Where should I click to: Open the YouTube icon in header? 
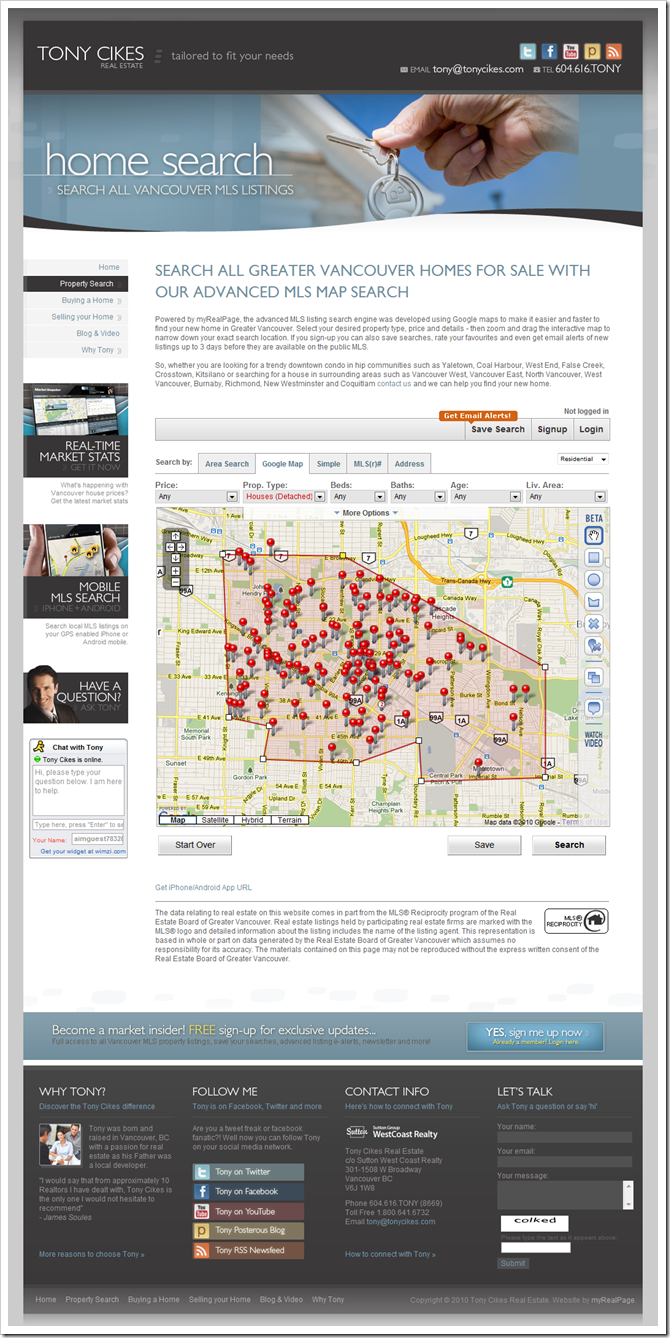pyautogui.click(x=571, y=52)
